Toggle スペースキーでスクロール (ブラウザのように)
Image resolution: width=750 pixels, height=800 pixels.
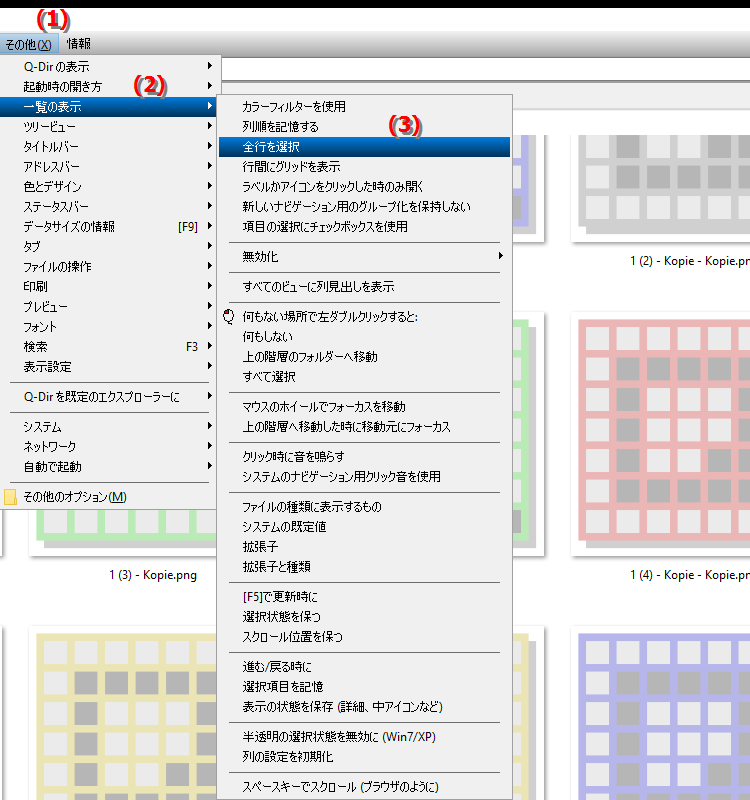click(364, 787)
